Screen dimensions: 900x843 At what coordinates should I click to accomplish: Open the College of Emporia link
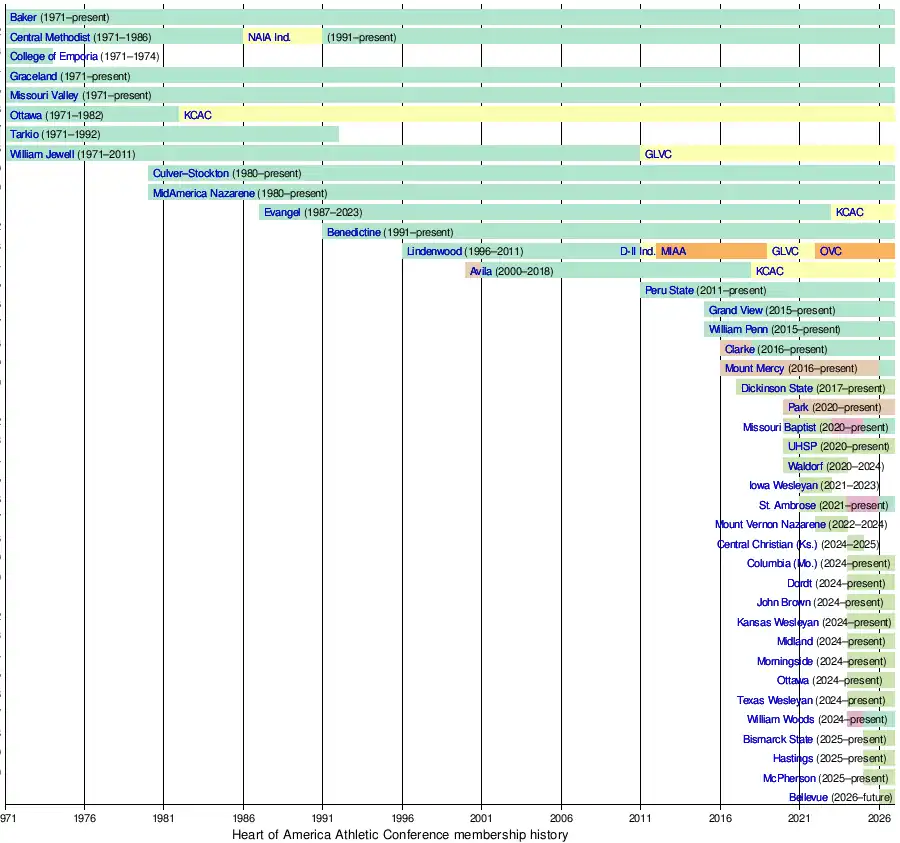click(54, 57)
